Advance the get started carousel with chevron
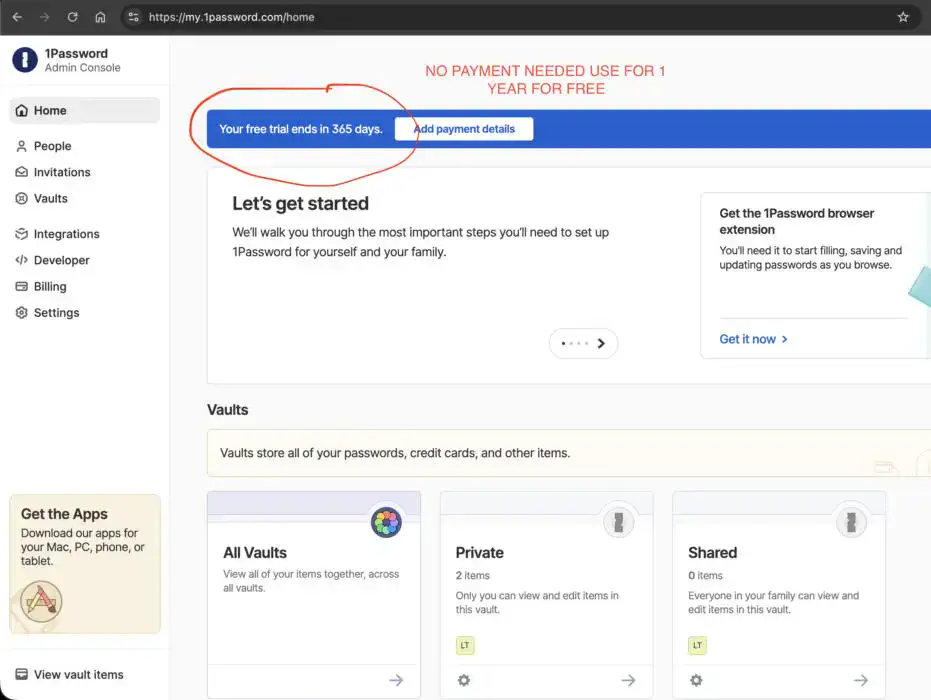 (x=601, y=343)
